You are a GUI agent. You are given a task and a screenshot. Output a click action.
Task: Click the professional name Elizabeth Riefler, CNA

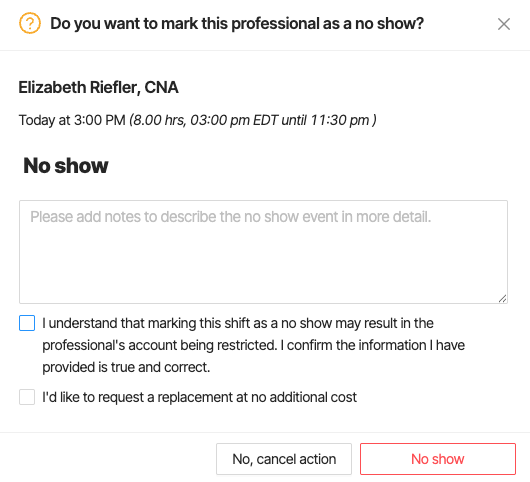[x=98, y=87]
